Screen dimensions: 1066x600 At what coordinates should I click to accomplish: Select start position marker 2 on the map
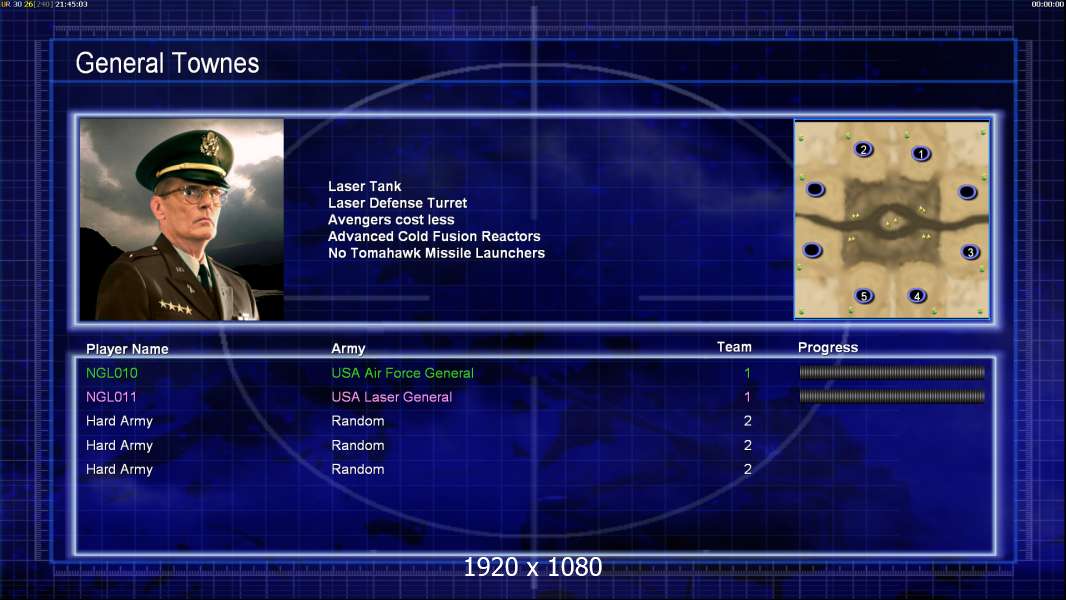[863, 149]
